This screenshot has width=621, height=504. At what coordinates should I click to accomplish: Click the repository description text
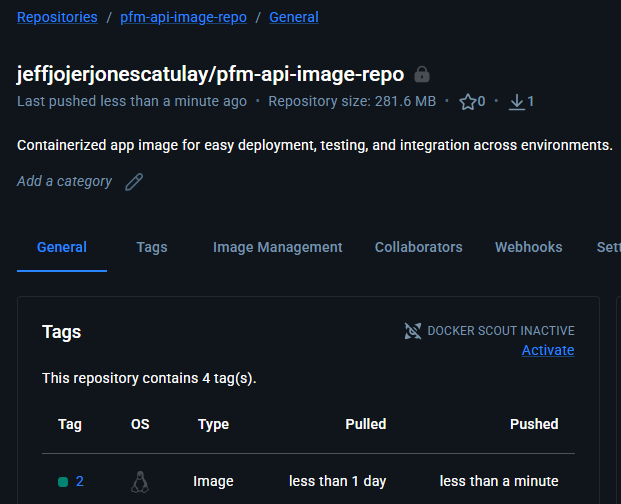coord(314,145)
